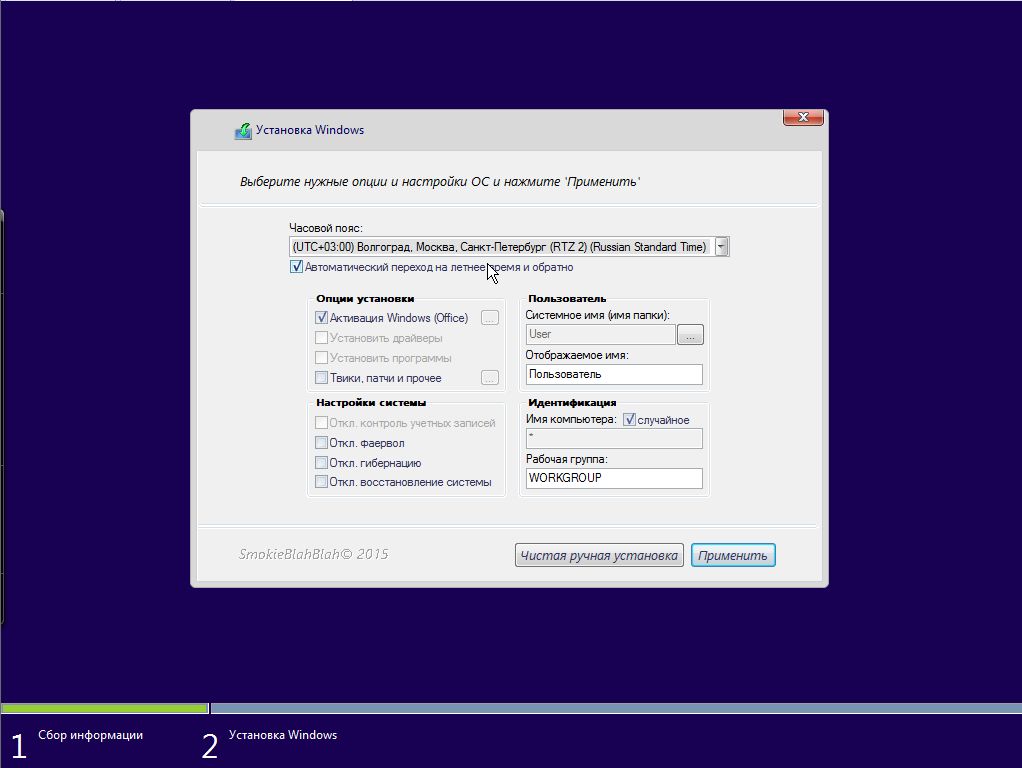Click the Имя компьютера input field

614,438
